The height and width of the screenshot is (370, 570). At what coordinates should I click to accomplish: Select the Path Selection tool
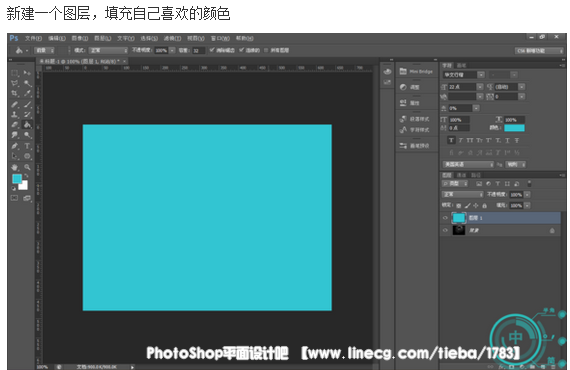pos(15,156)
